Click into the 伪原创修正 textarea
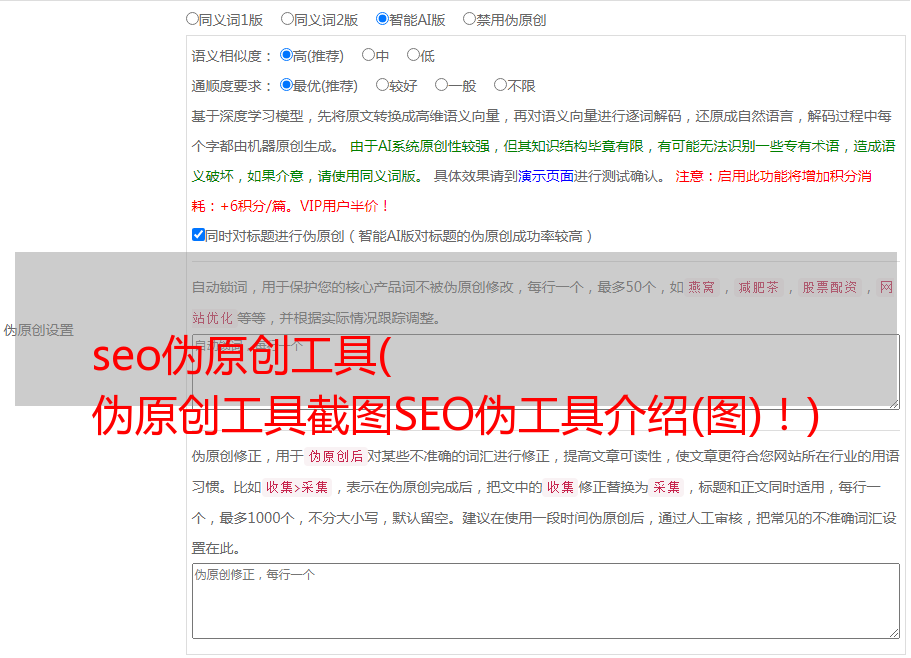The image size is (911, 658). click(x=546, y=601)
